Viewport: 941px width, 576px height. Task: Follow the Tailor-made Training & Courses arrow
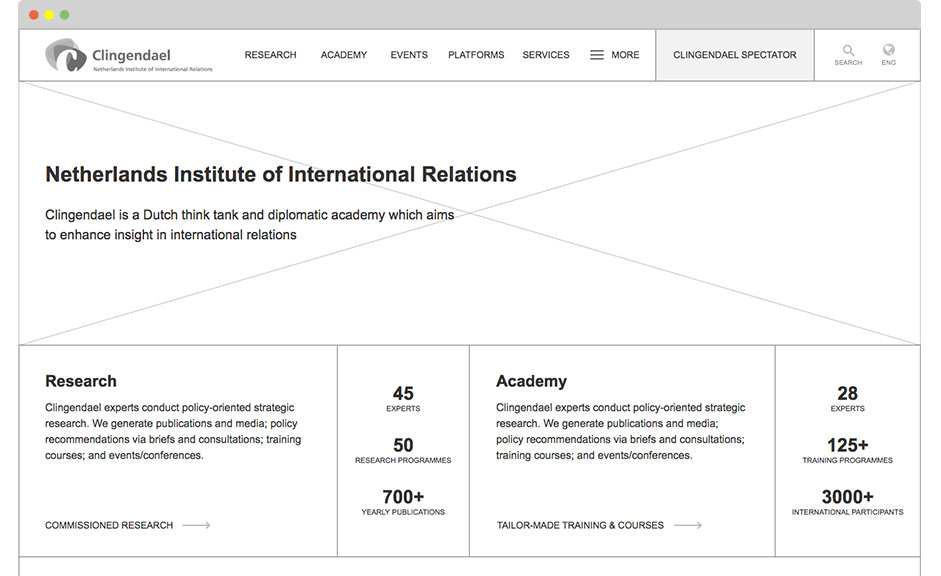[688, 525]
